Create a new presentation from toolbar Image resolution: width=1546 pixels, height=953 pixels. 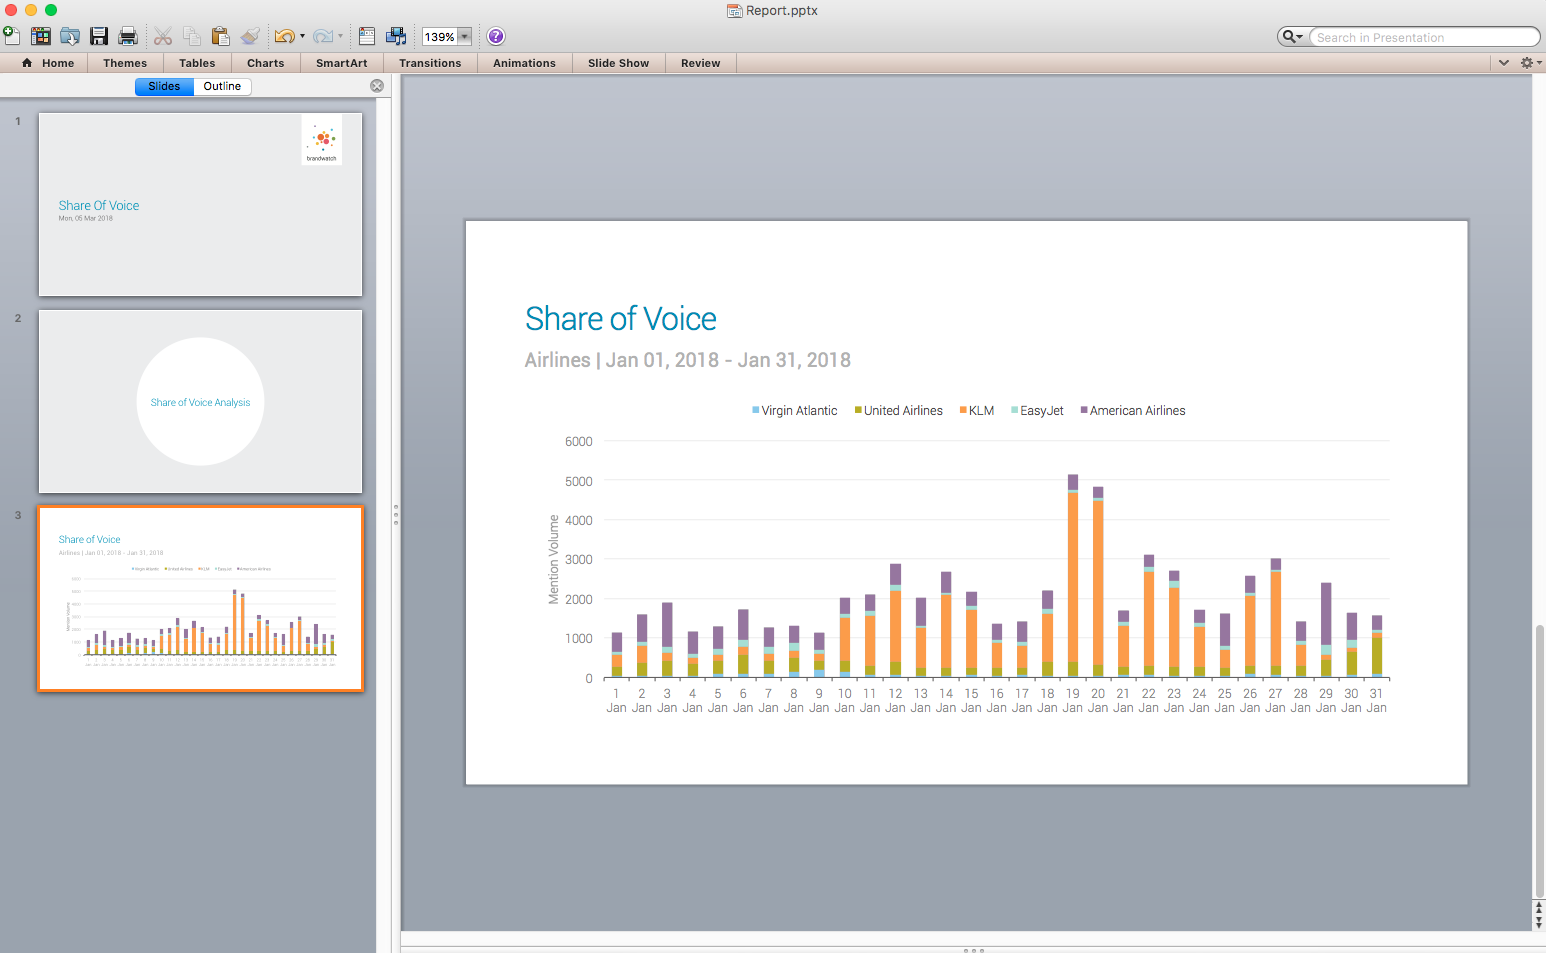[x=11, y=36]
